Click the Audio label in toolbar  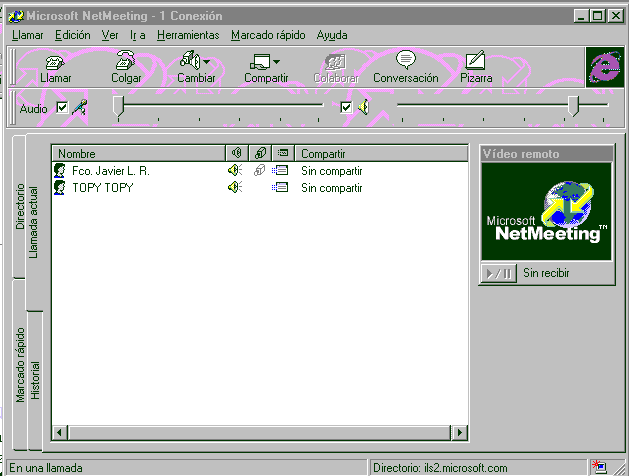(33, 109)
